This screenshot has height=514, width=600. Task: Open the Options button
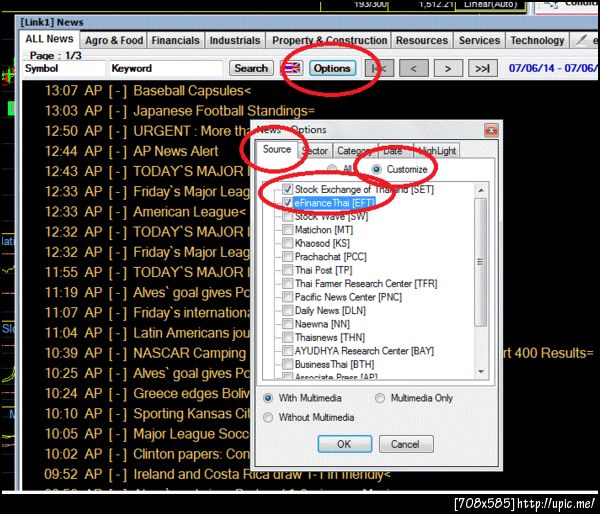pyautogui.click(x=332, y=69)
